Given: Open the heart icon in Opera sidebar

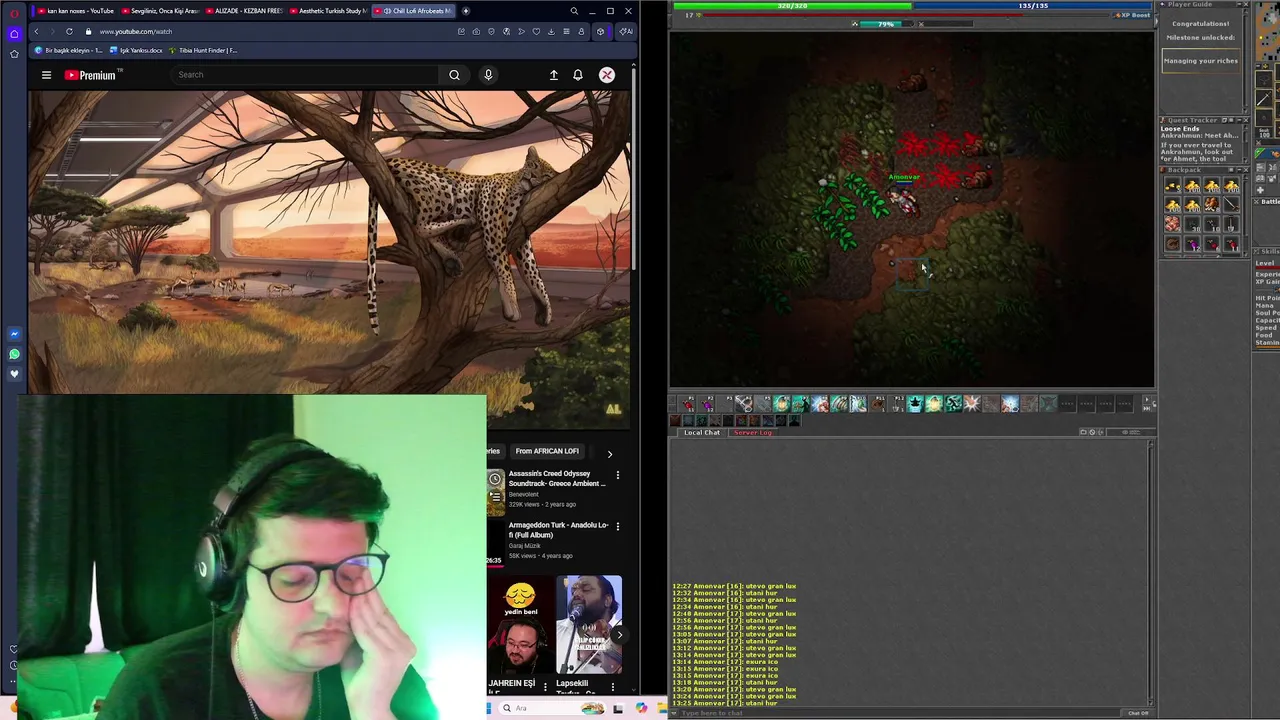Looking at the screenshot, I should [x=14, y=374].
